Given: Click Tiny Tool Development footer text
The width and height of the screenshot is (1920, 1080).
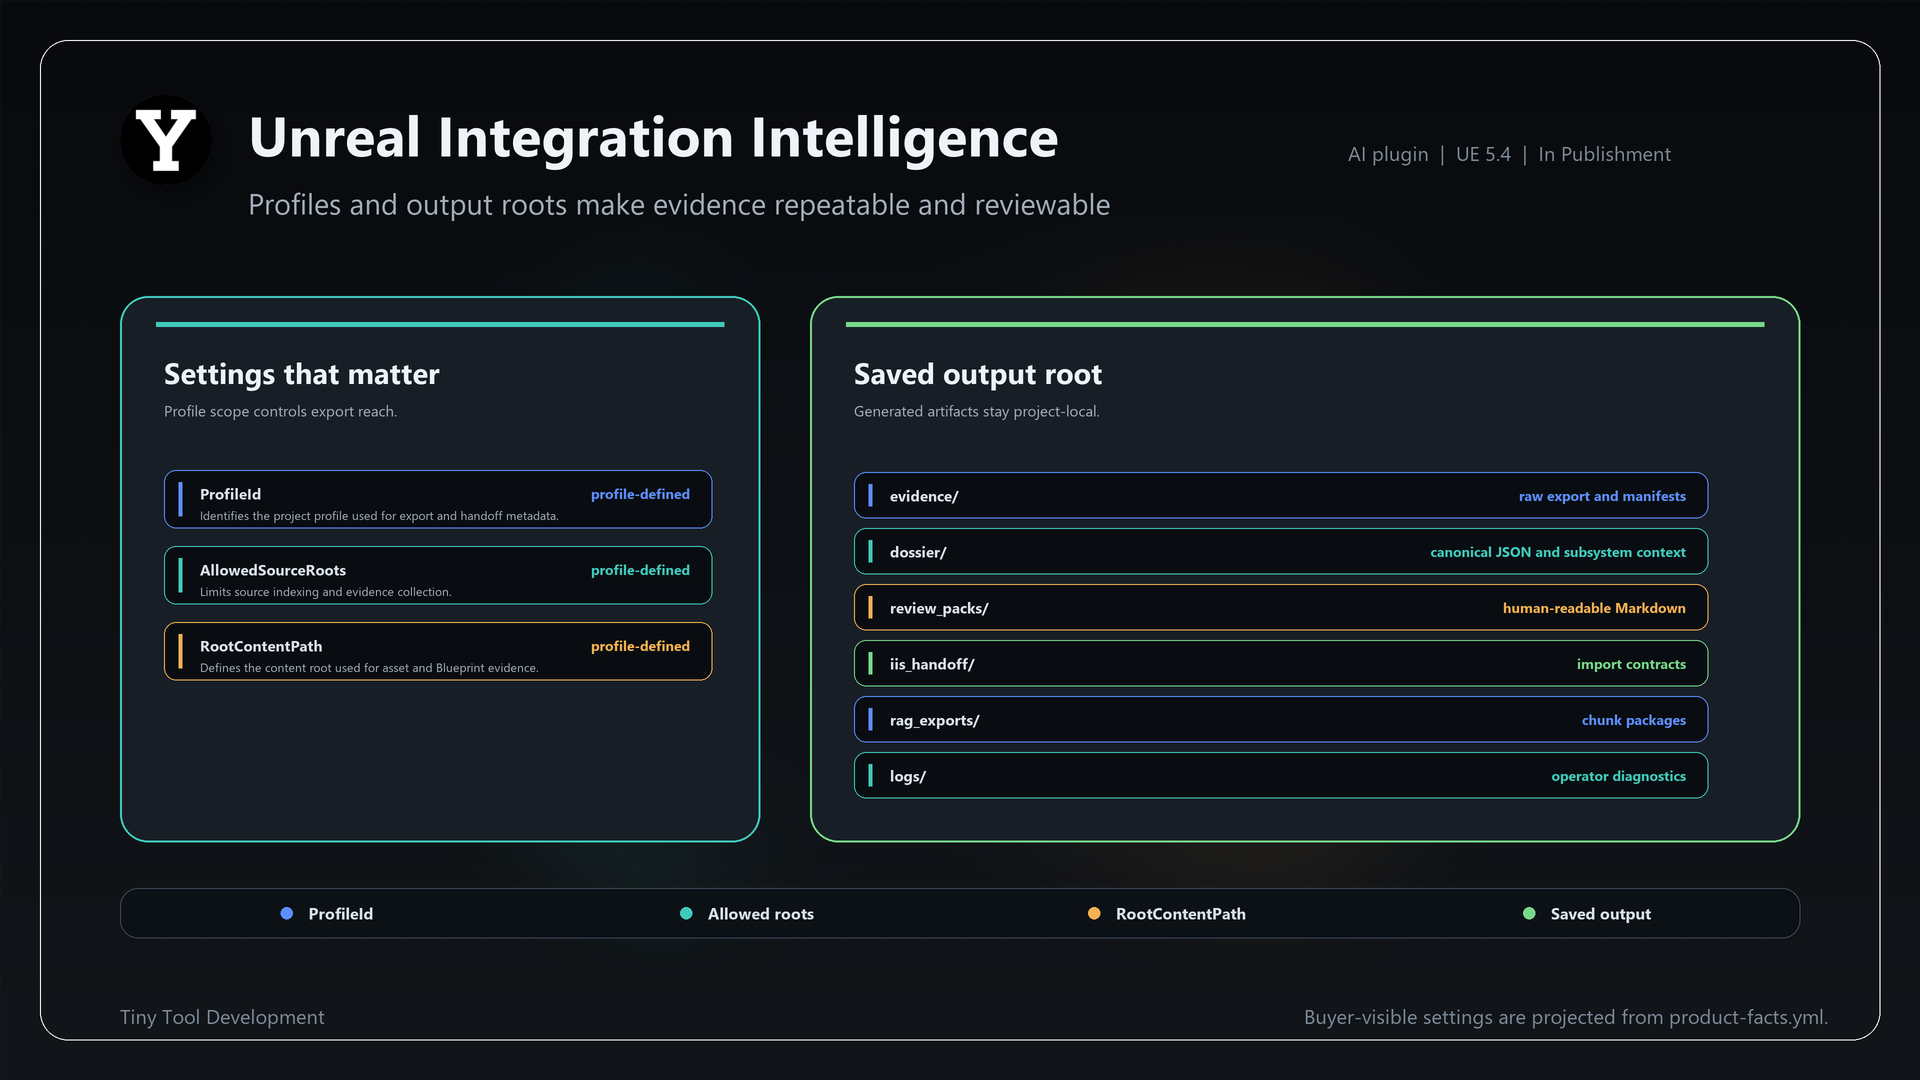Looking at the screenshot, I should tap(222, 1017).
